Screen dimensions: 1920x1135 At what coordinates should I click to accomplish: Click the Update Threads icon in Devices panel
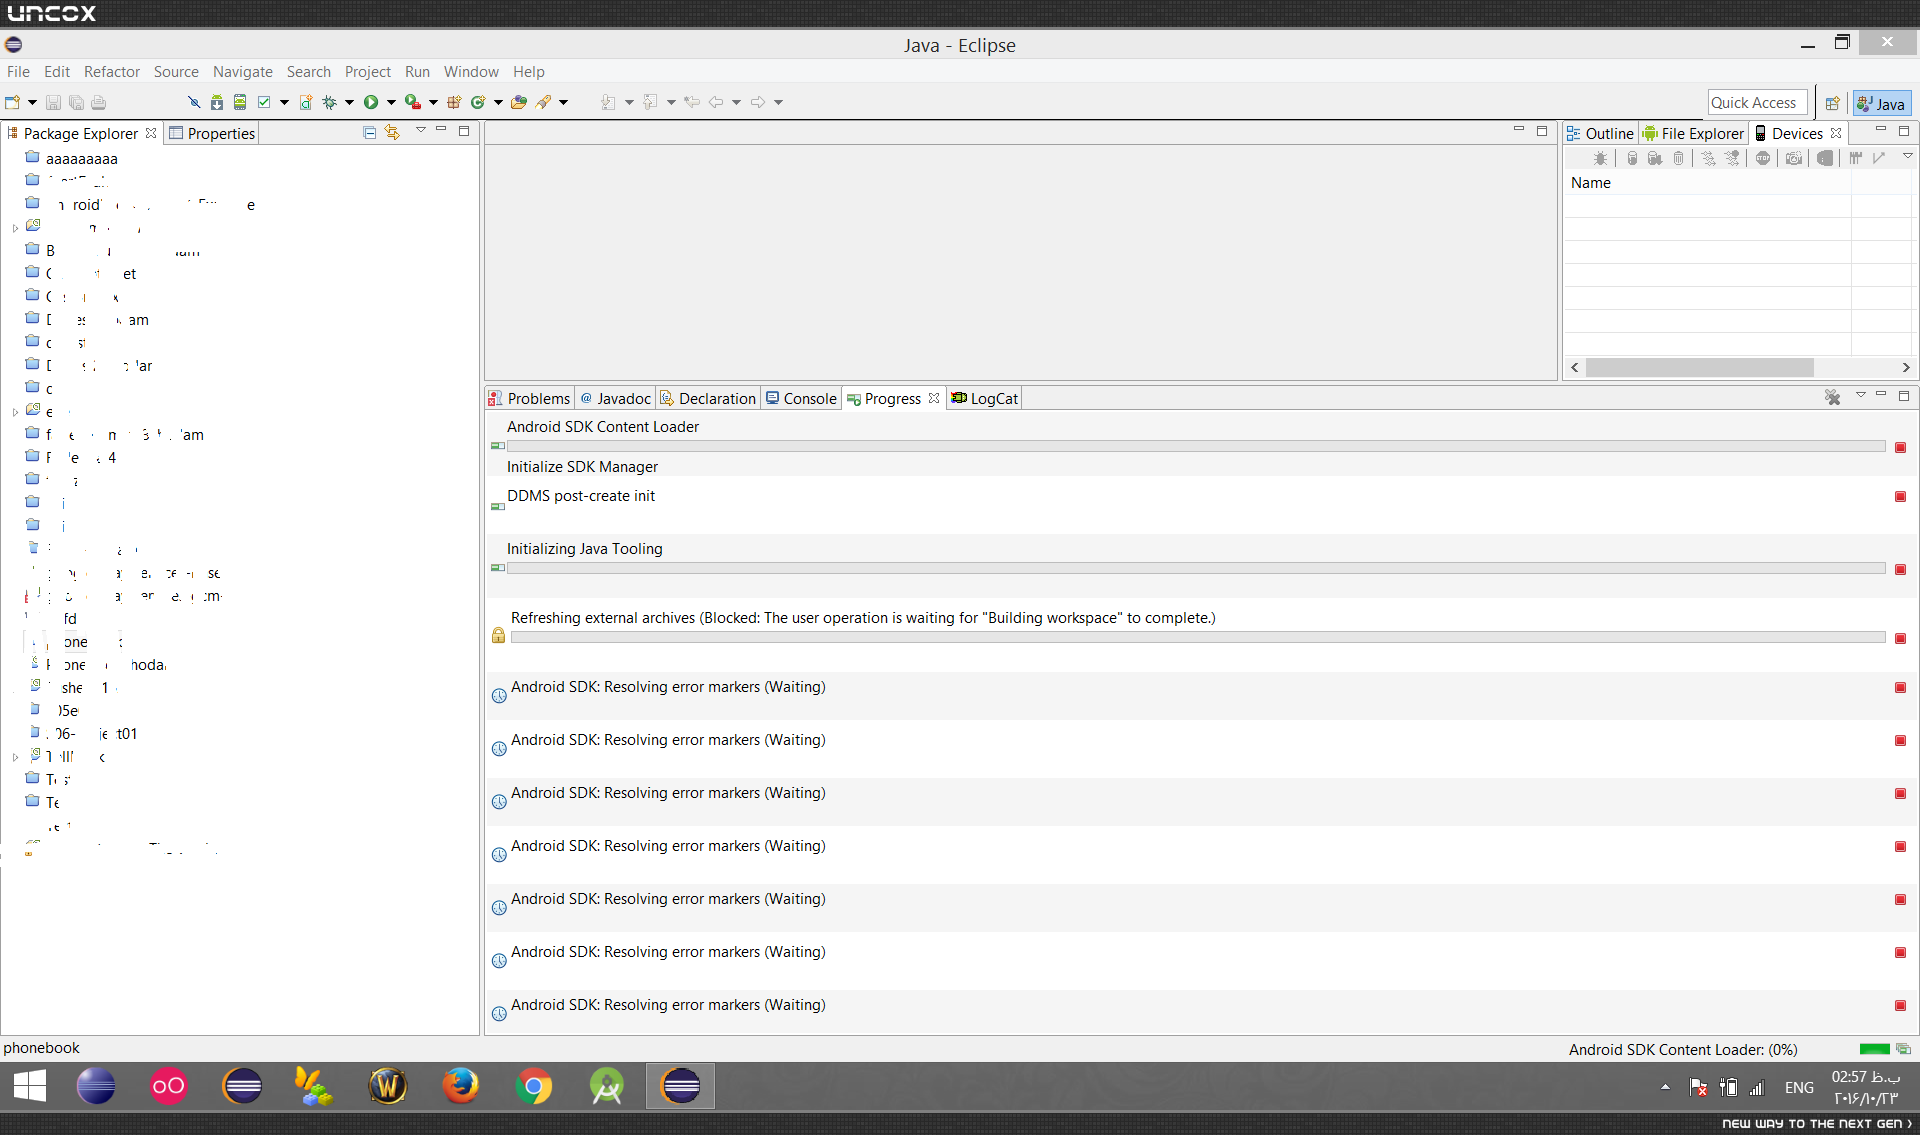[1708, 158]
